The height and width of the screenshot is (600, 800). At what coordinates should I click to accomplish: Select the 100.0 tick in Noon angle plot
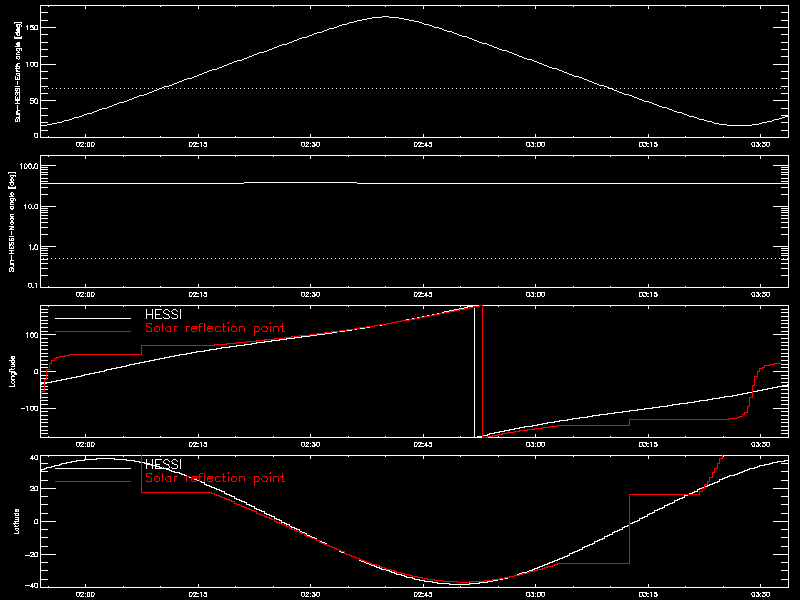click(x=29, y=166)
